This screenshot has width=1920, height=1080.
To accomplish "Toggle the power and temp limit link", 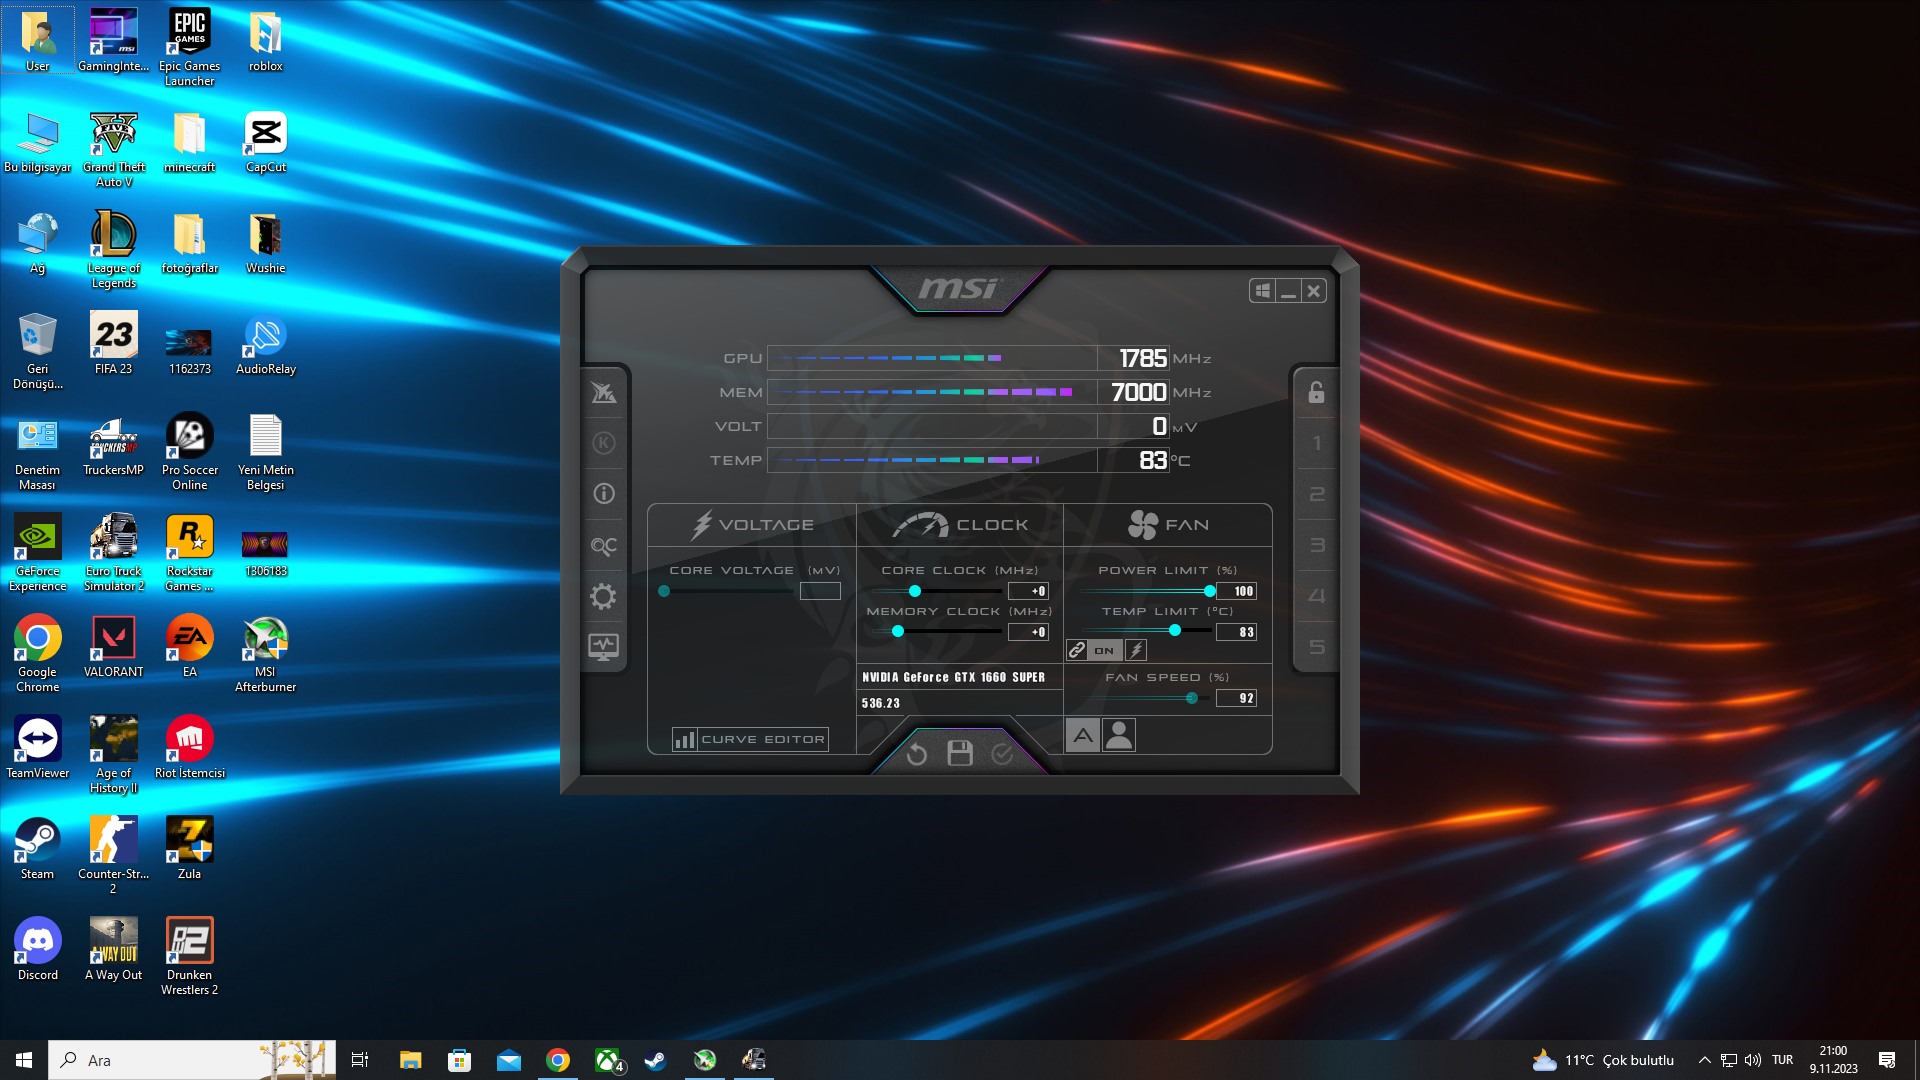I will (1077, 650).
